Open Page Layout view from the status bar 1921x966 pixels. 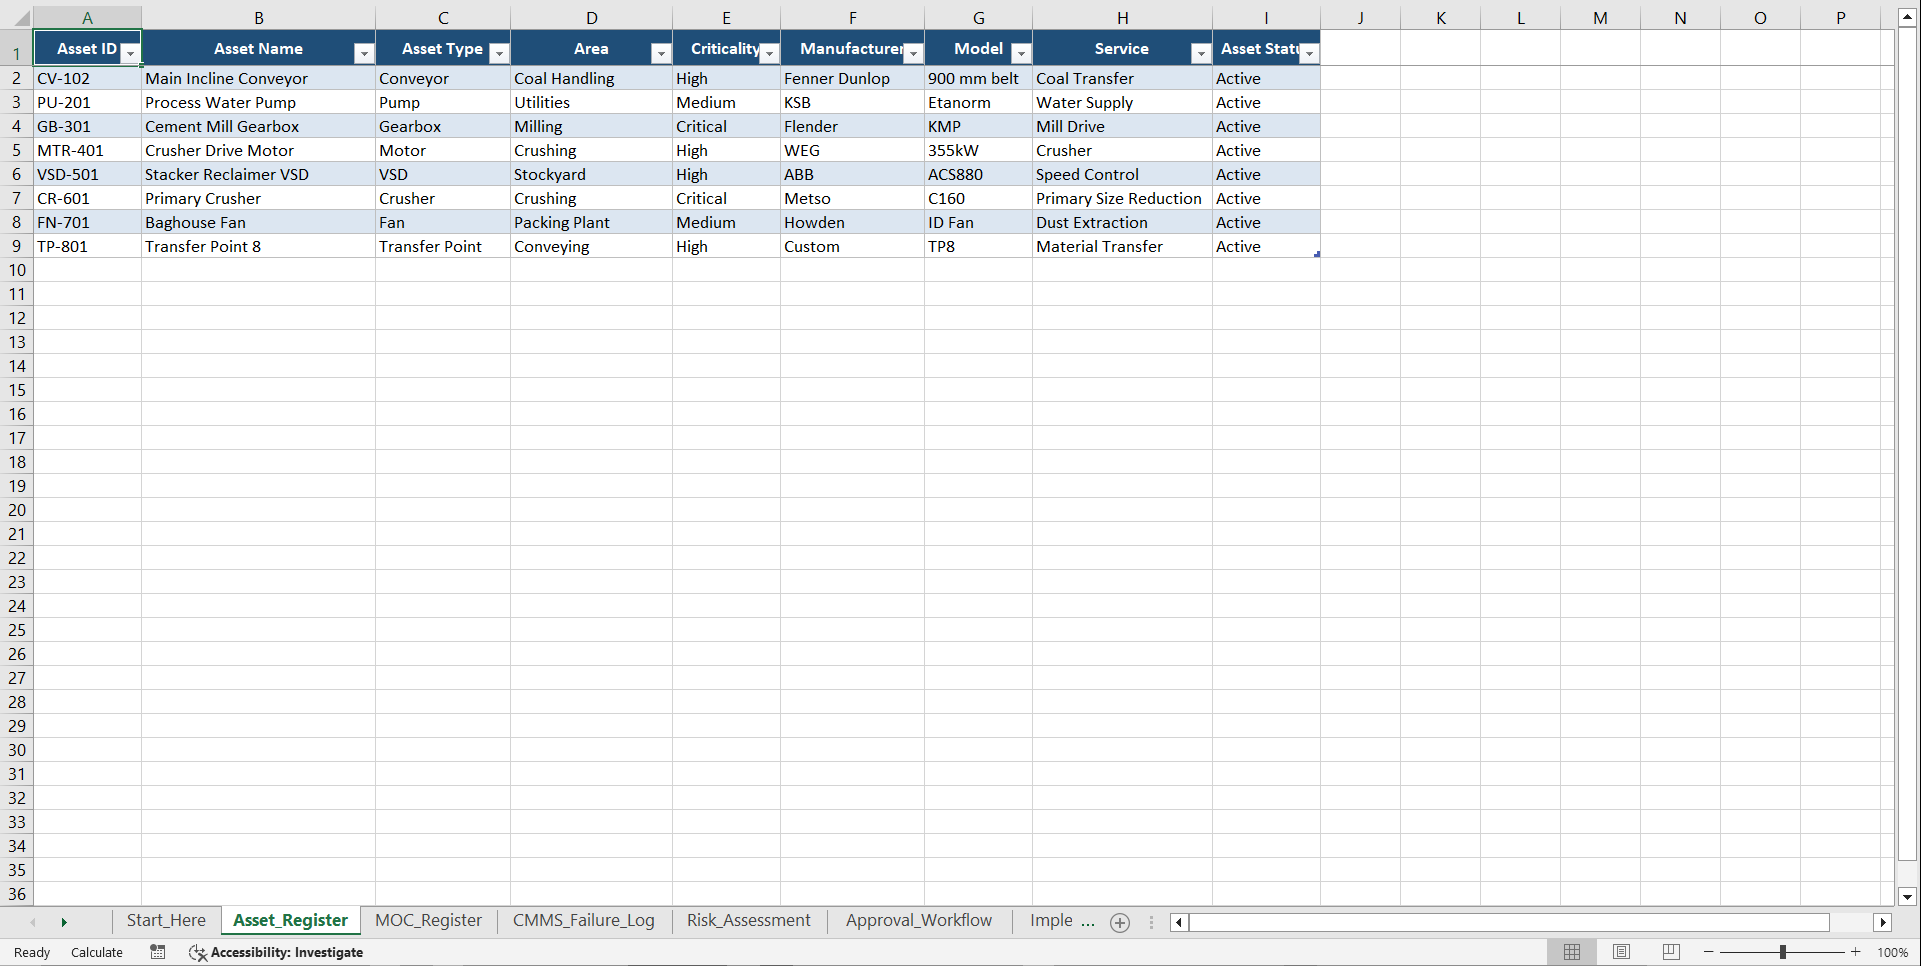tap(1621, 952)
